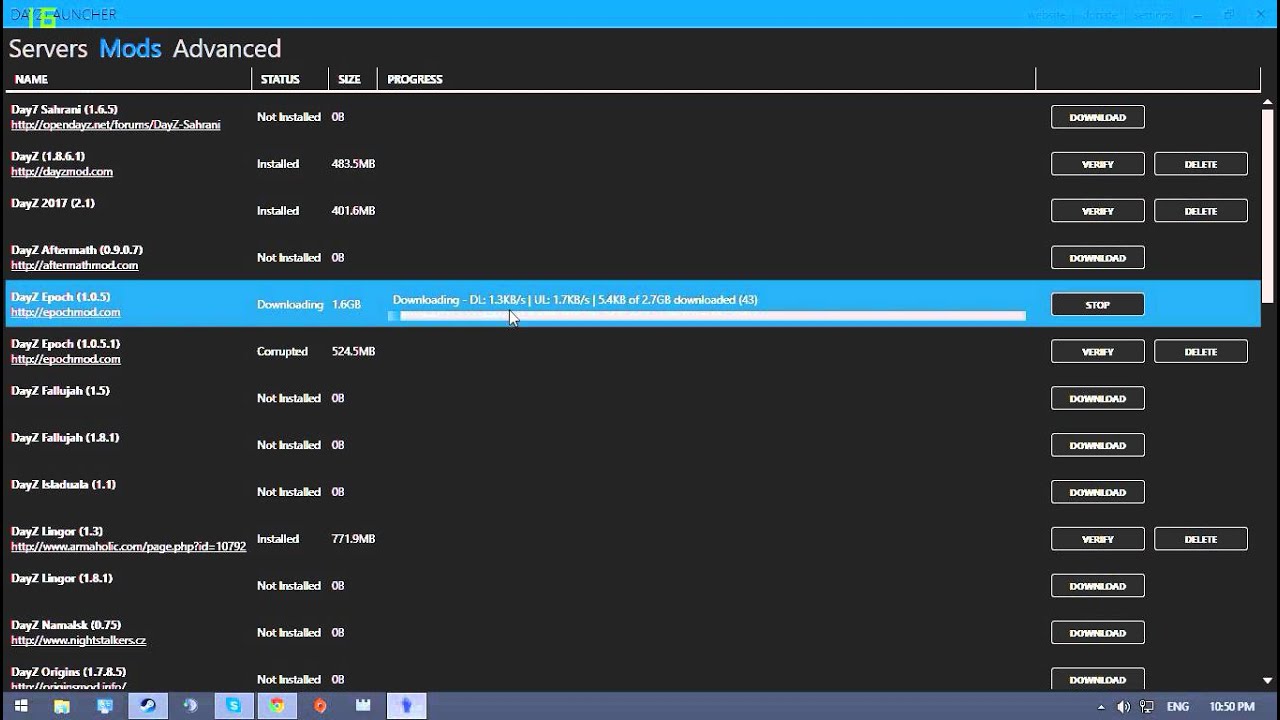Image resolution: width=1280 pixels, height=720 pixels.
Task: Delete the DayZ (1.8.6.1) mod
Action: pyautogui.click(x=1200, y=164)
